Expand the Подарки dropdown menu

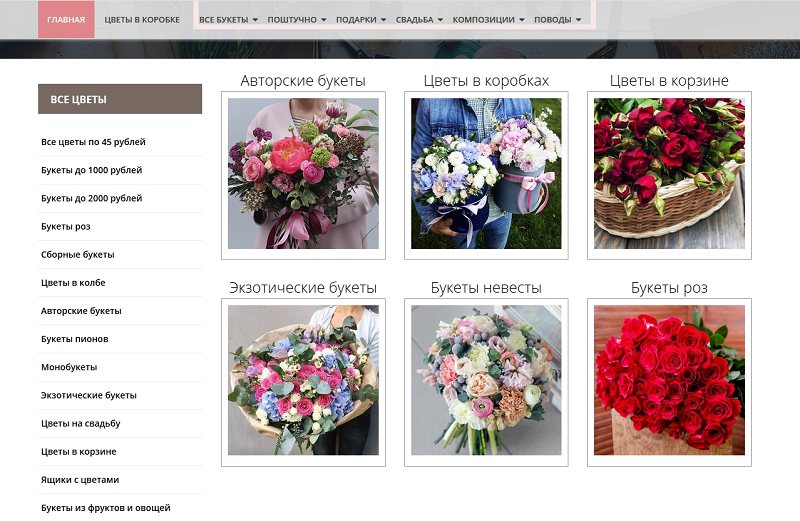tap(360, 19)
